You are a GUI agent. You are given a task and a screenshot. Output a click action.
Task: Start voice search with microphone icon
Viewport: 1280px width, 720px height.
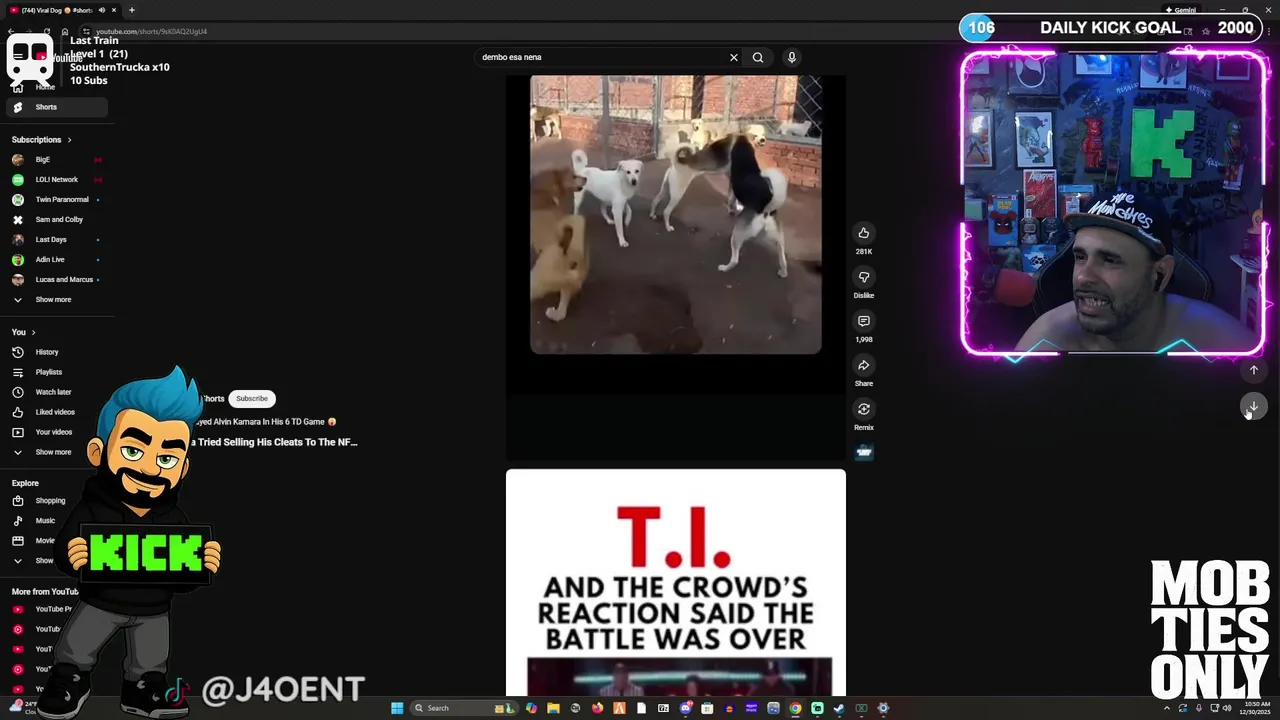click(791, 57)
